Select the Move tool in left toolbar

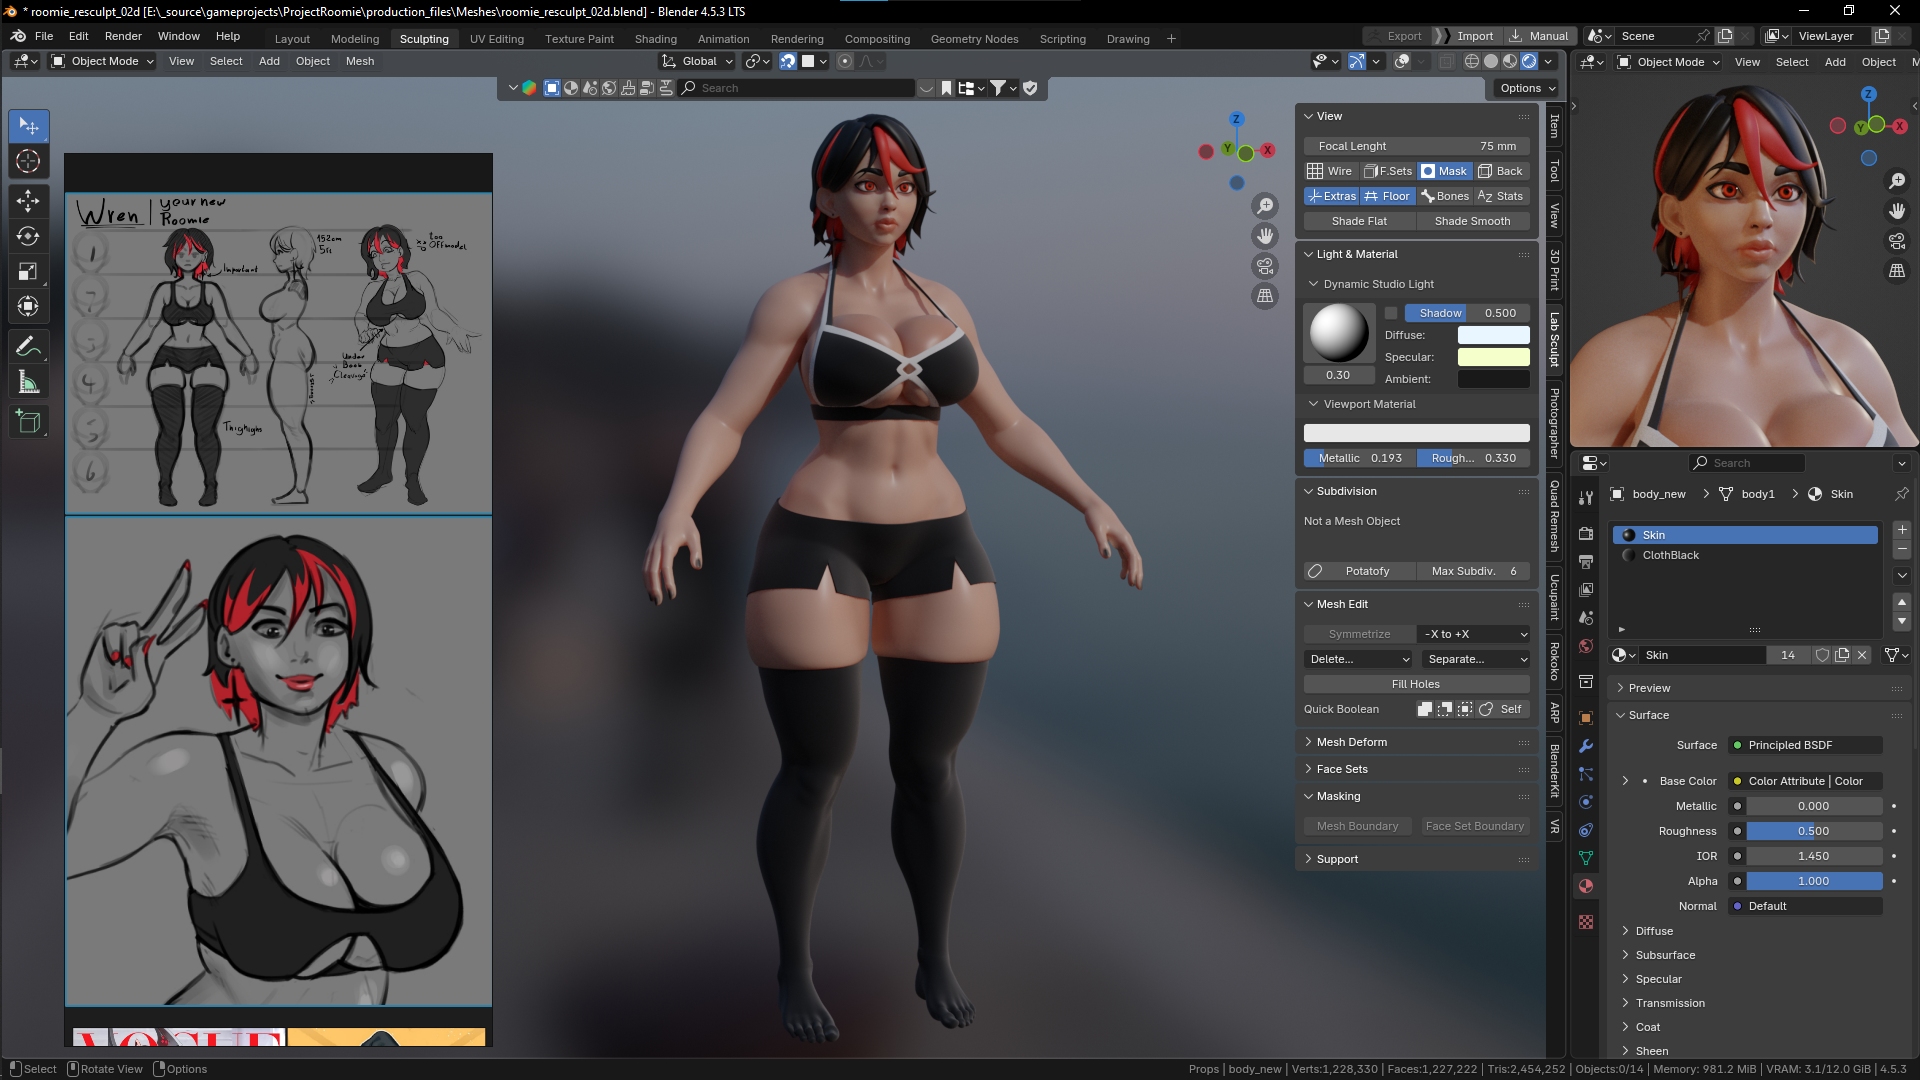click(x=28, y=200)
